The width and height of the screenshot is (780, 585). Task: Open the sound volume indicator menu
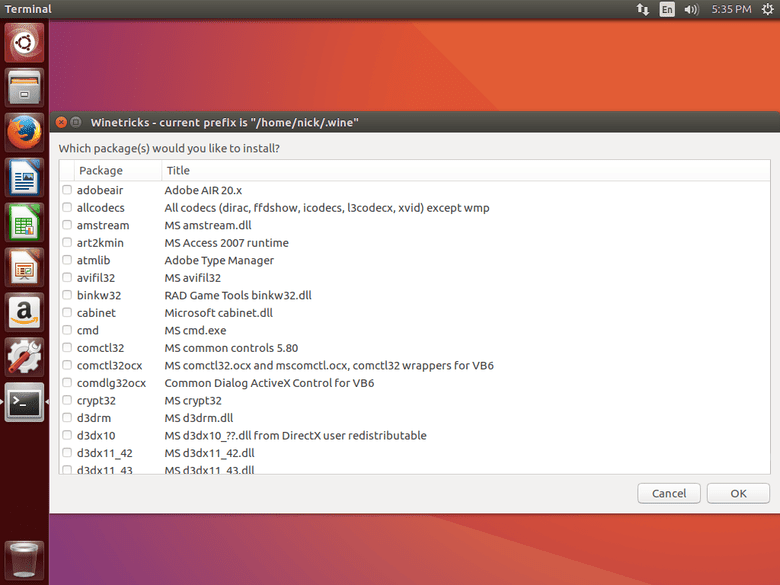coord(691,9)
